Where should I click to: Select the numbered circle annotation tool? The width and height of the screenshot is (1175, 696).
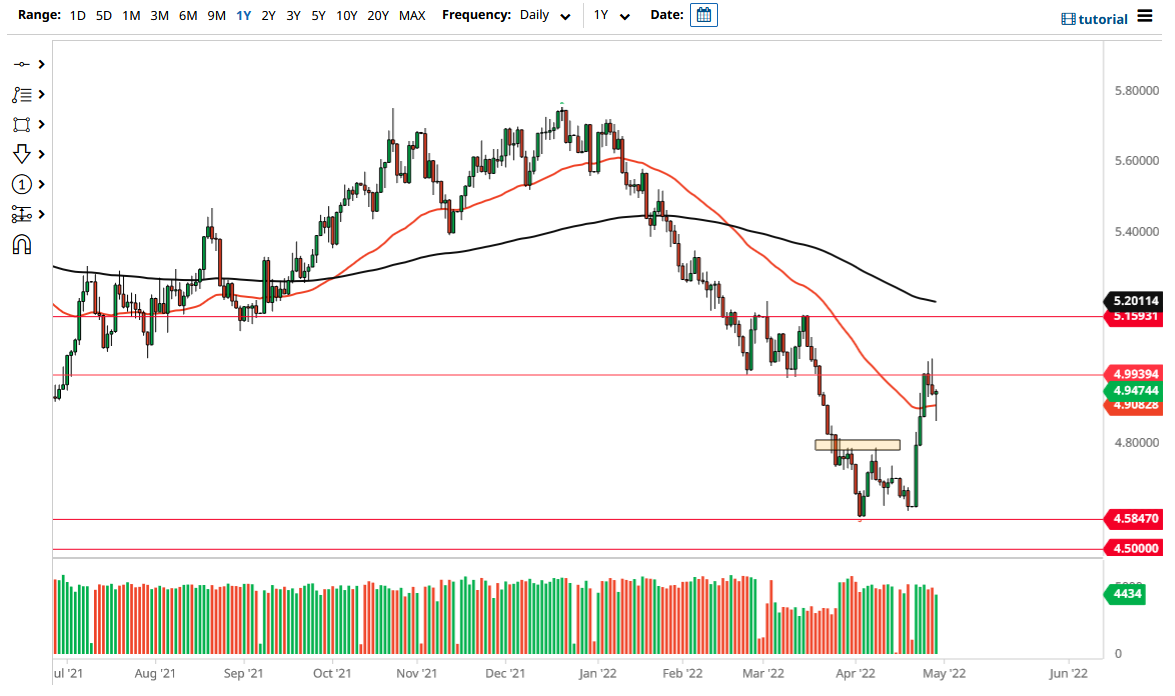pos(22,184)
